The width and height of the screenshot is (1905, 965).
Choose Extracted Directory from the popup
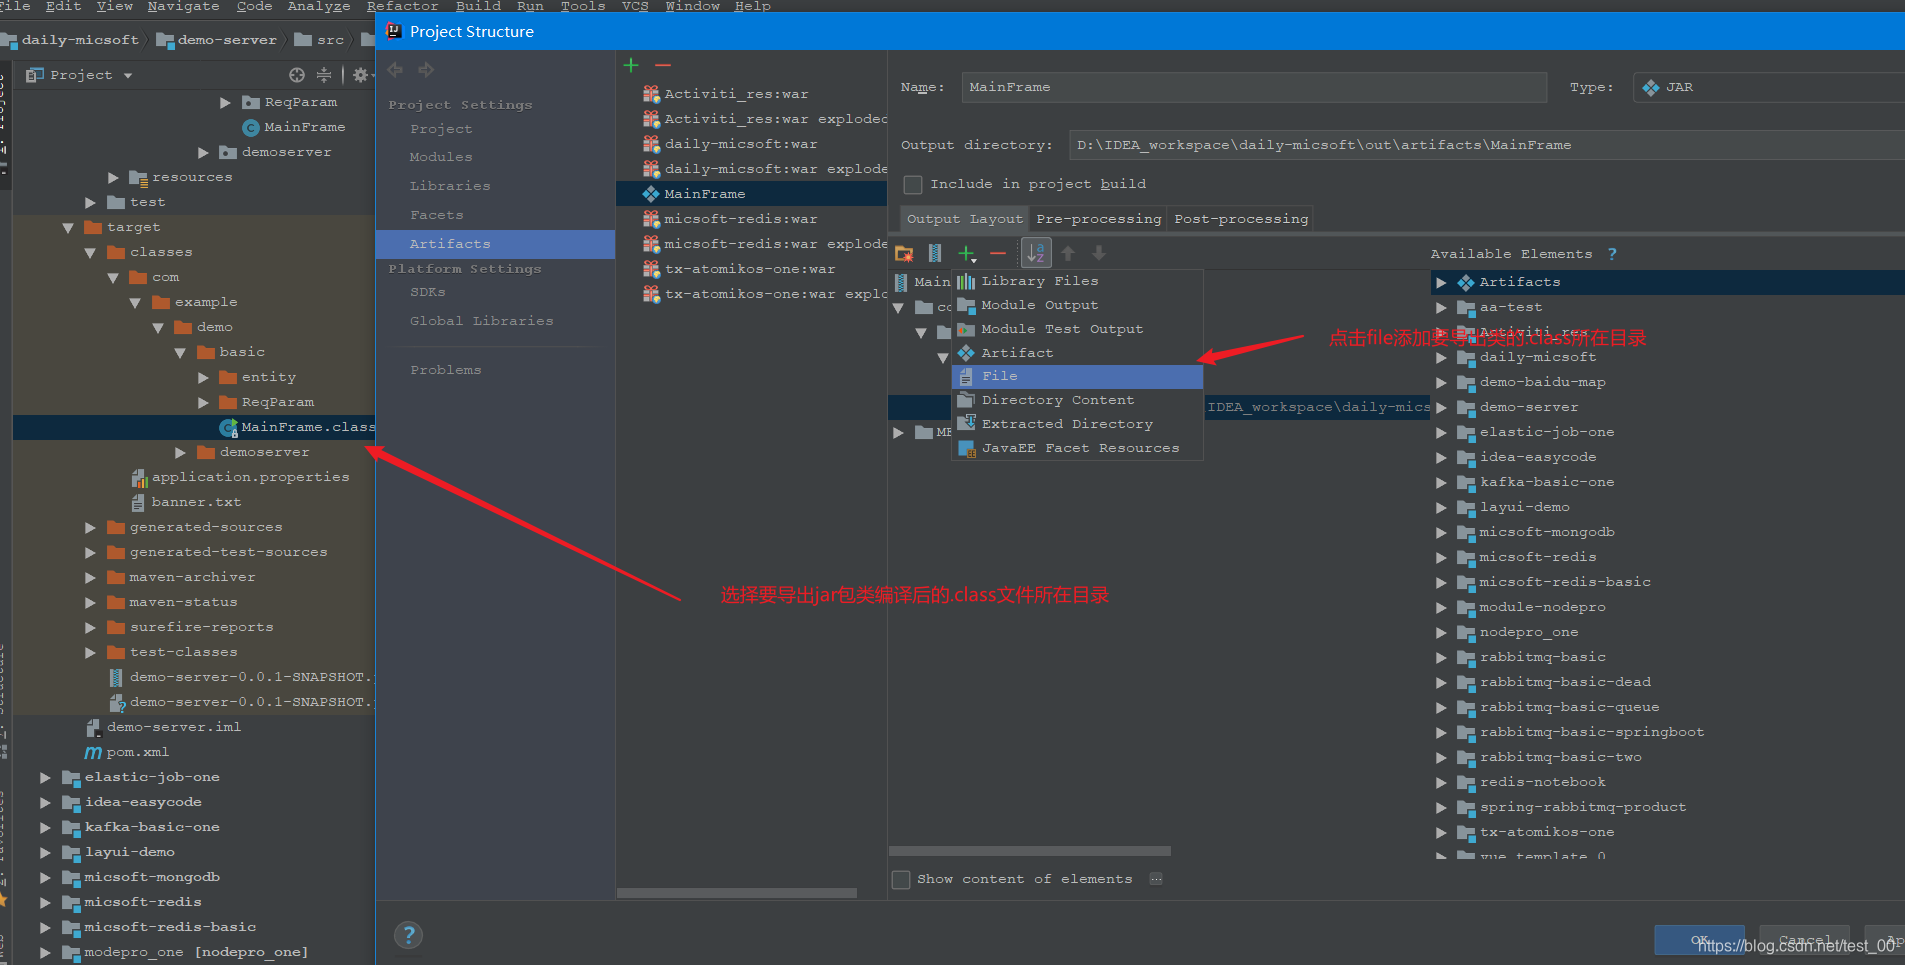[x=1077, y=424]
